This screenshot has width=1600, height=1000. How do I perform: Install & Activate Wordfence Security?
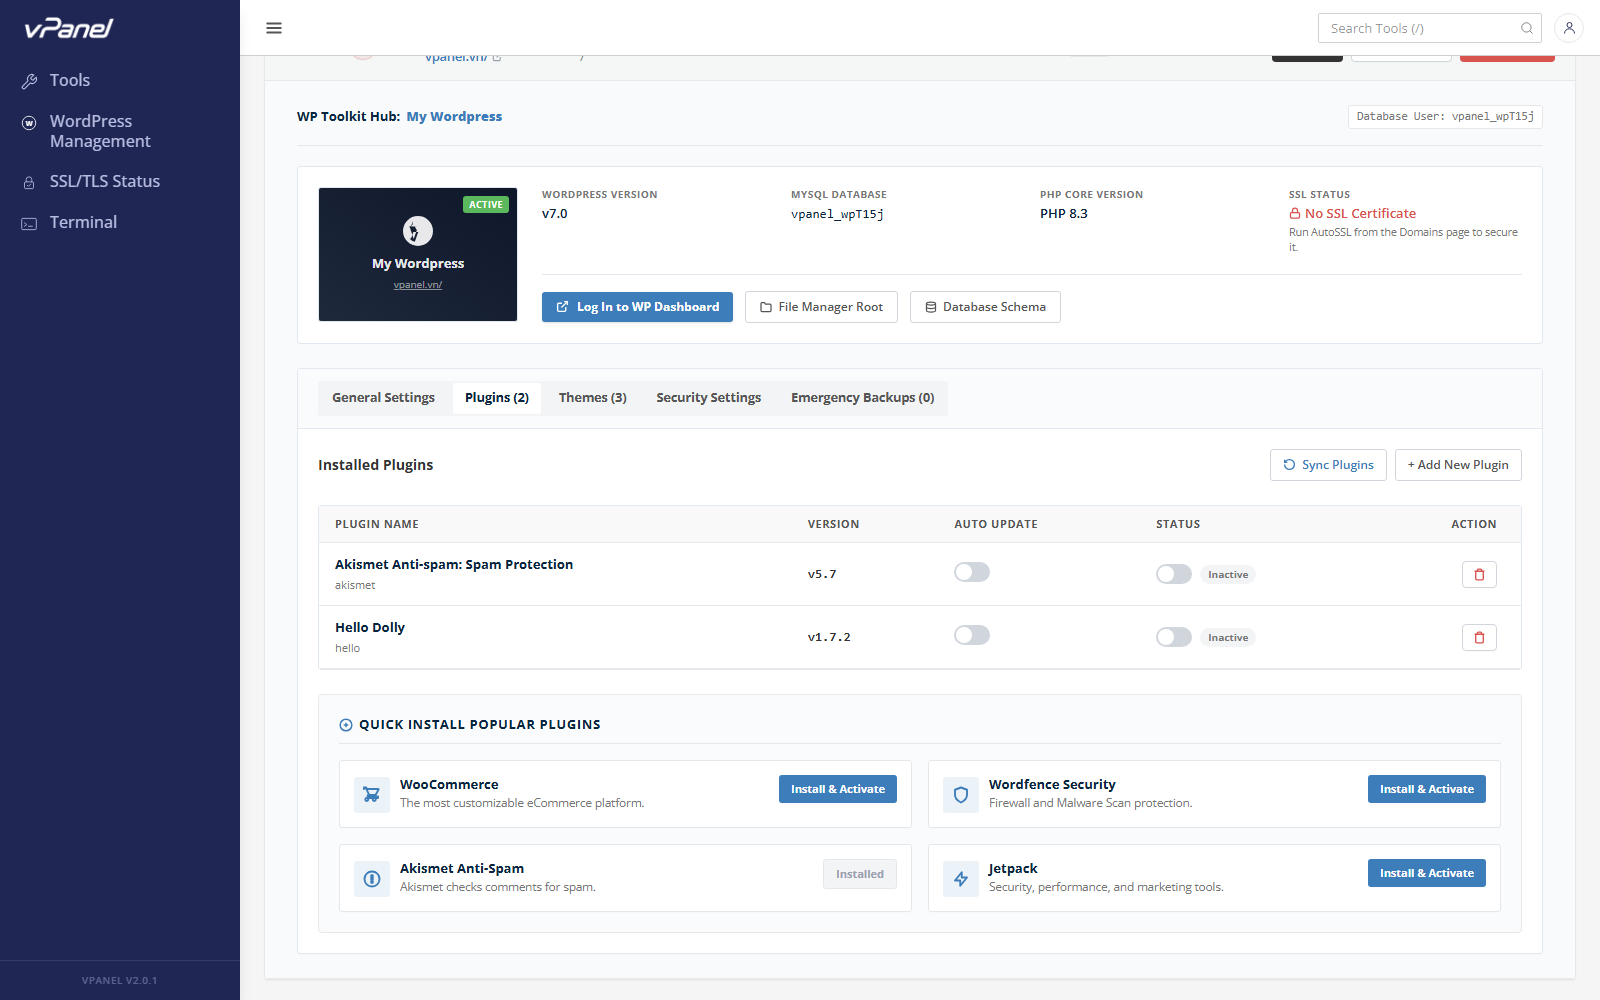tap(1427, 789)
